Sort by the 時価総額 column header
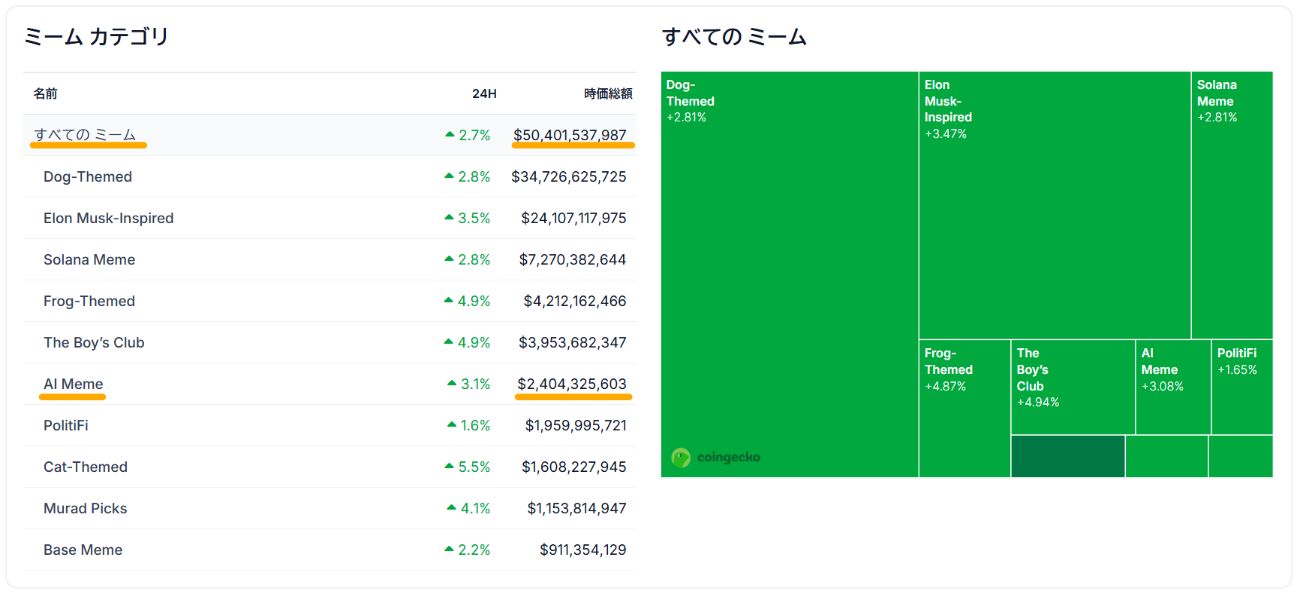Image resolution: width=1297 pixels, height=594 pixels. [x=608, y=94]
